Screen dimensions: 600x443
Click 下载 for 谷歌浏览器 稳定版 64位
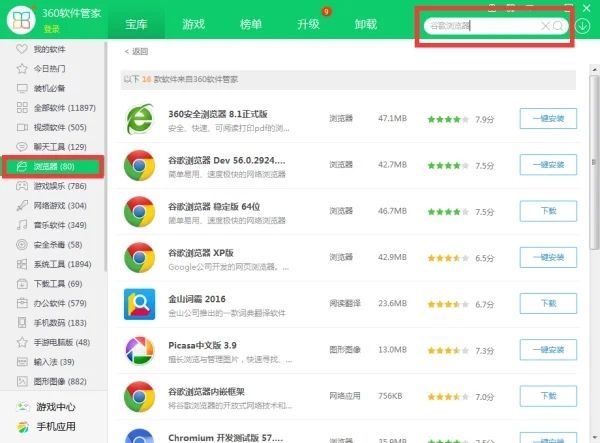pyautogui.click(x=548, y=211)
